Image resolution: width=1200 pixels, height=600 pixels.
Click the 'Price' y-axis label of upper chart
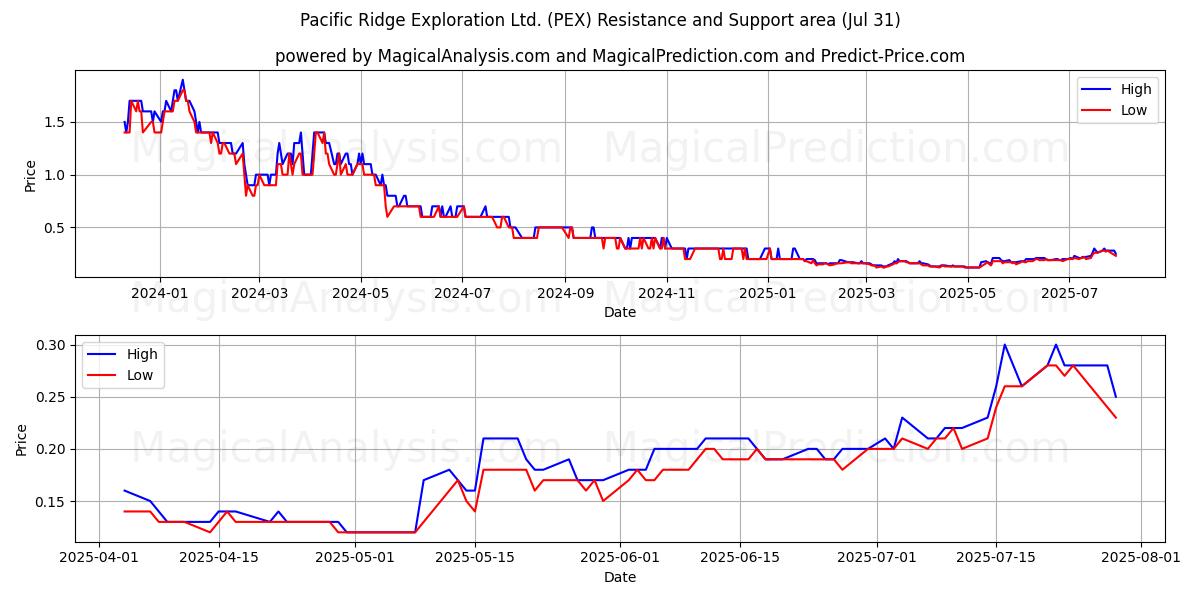(x=30, y=174)
